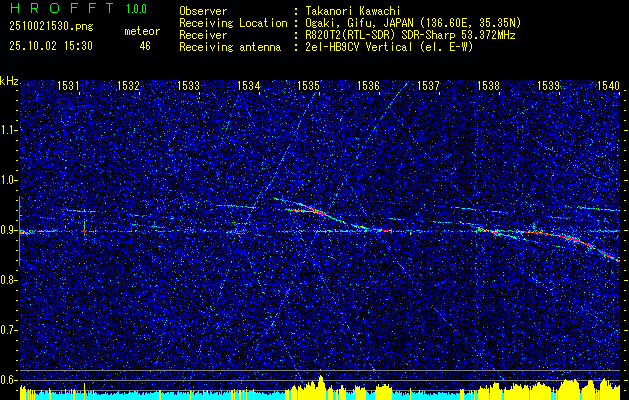Click the 'Observer' field label
Image resolution: width=629 pixels, height=400 pixels.
click(x=203, y=11)
